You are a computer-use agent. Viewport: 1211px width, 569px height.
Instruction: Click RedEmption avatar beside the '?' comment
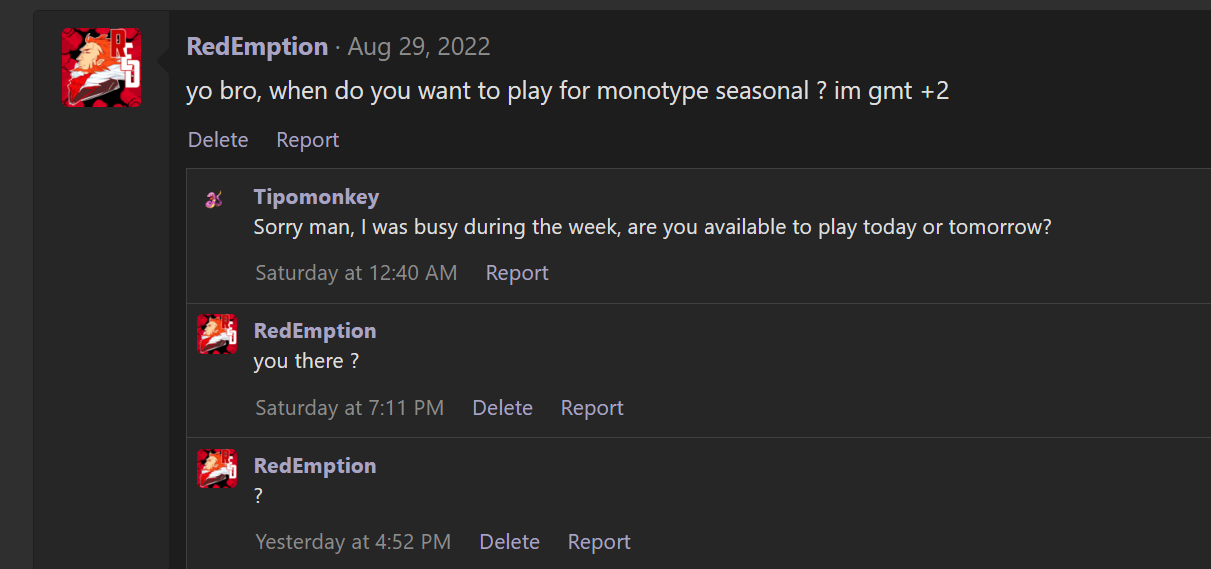click(217, 468)
